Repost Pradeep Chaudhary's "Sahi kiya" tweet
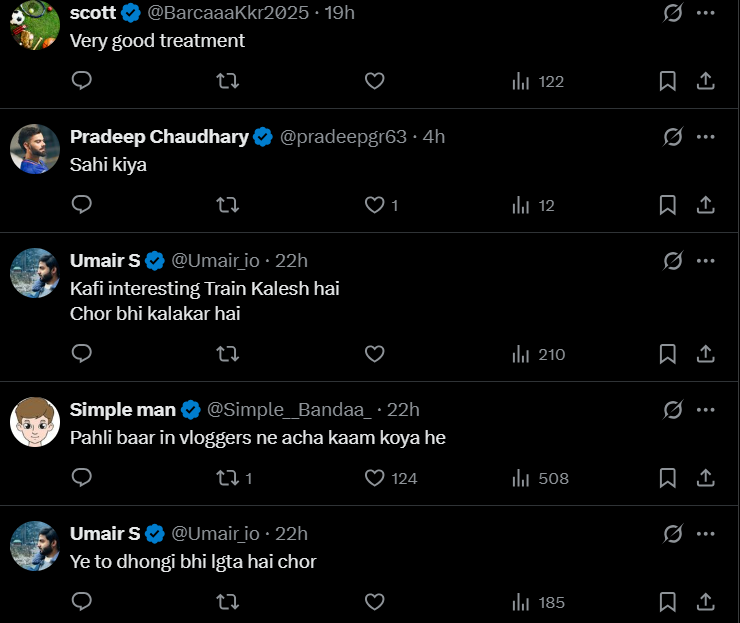 tap(228, 205)
